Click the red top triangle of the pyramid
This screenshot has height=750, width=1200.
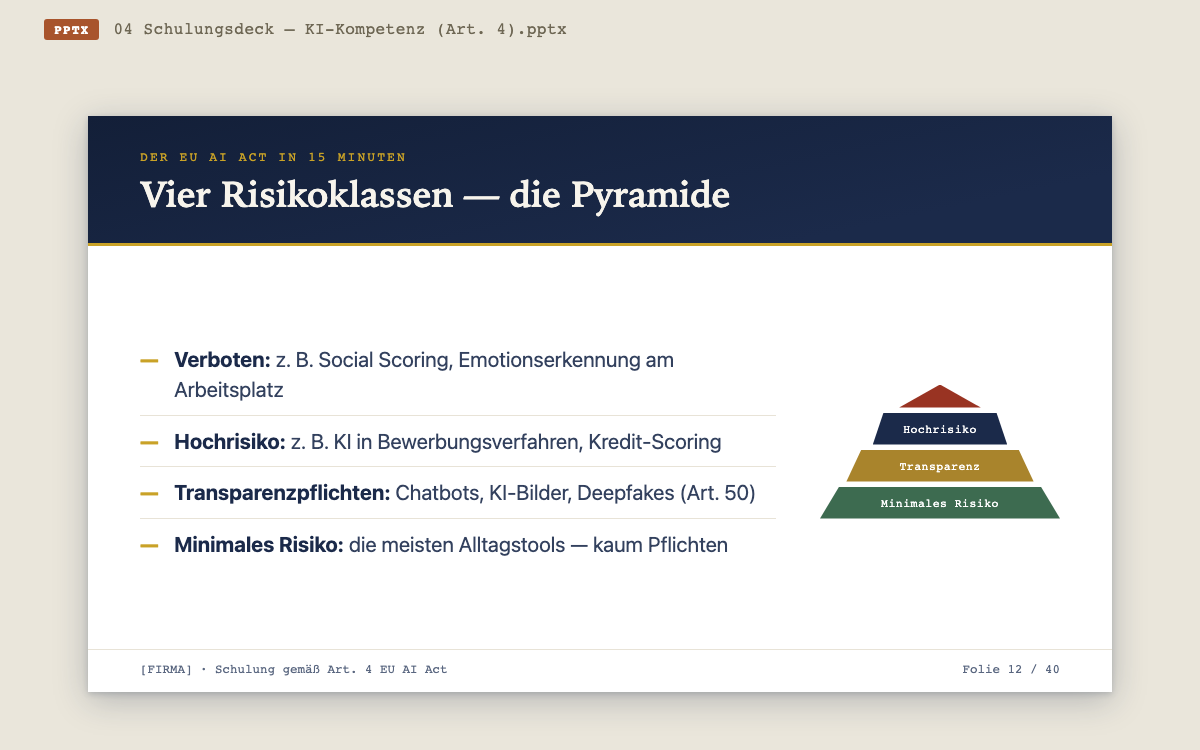pos(940,398)
